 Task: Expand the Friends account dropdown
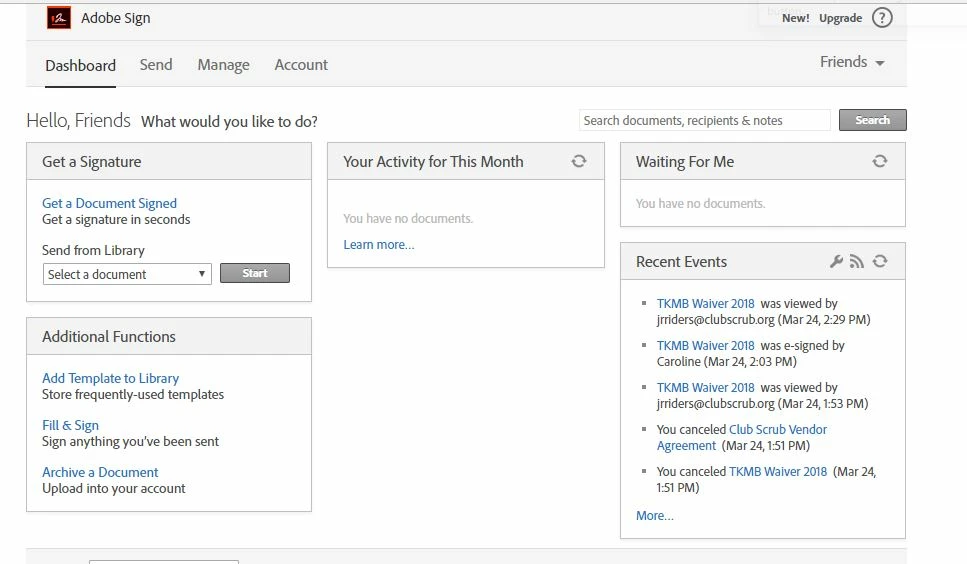(852, 62)
